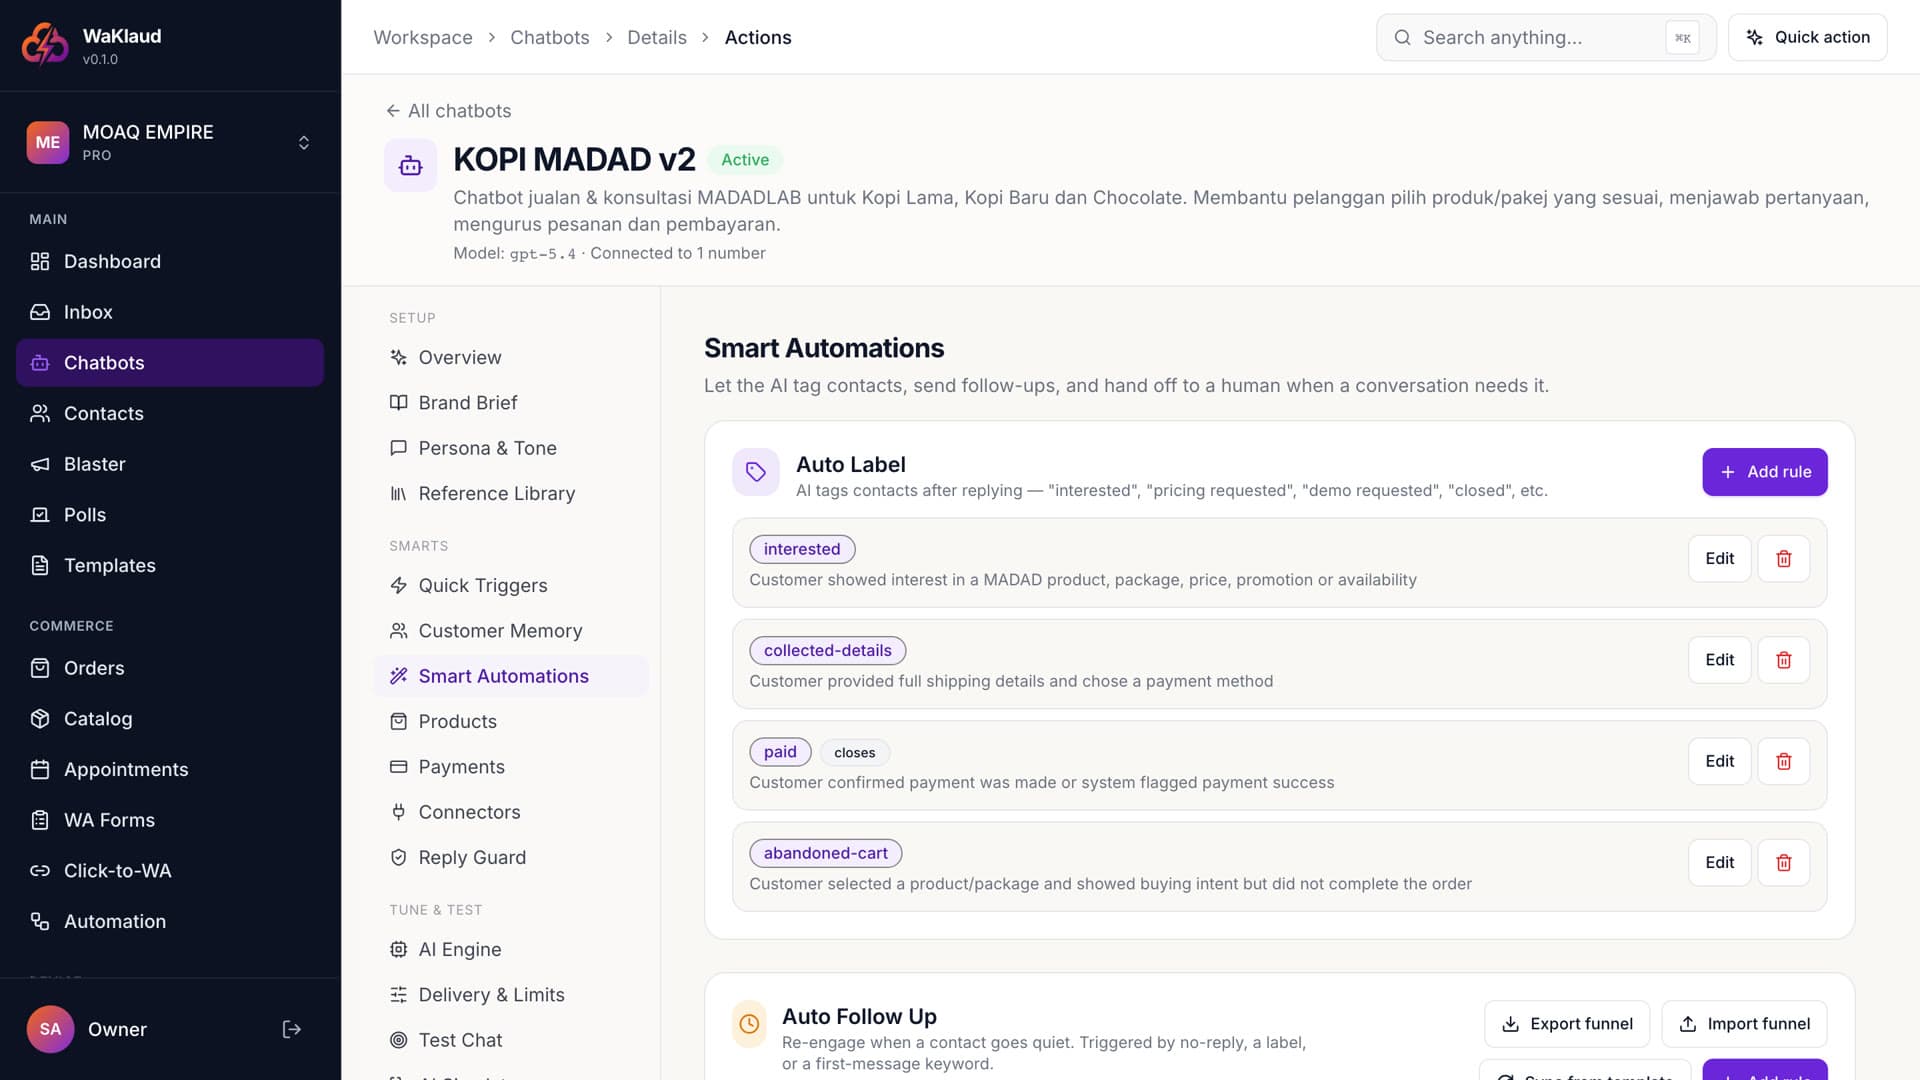The height and width of the screenshot is (1080, 1920).
Task: Open WA Forms in the sidebar
Action: (x=170, y=820)
